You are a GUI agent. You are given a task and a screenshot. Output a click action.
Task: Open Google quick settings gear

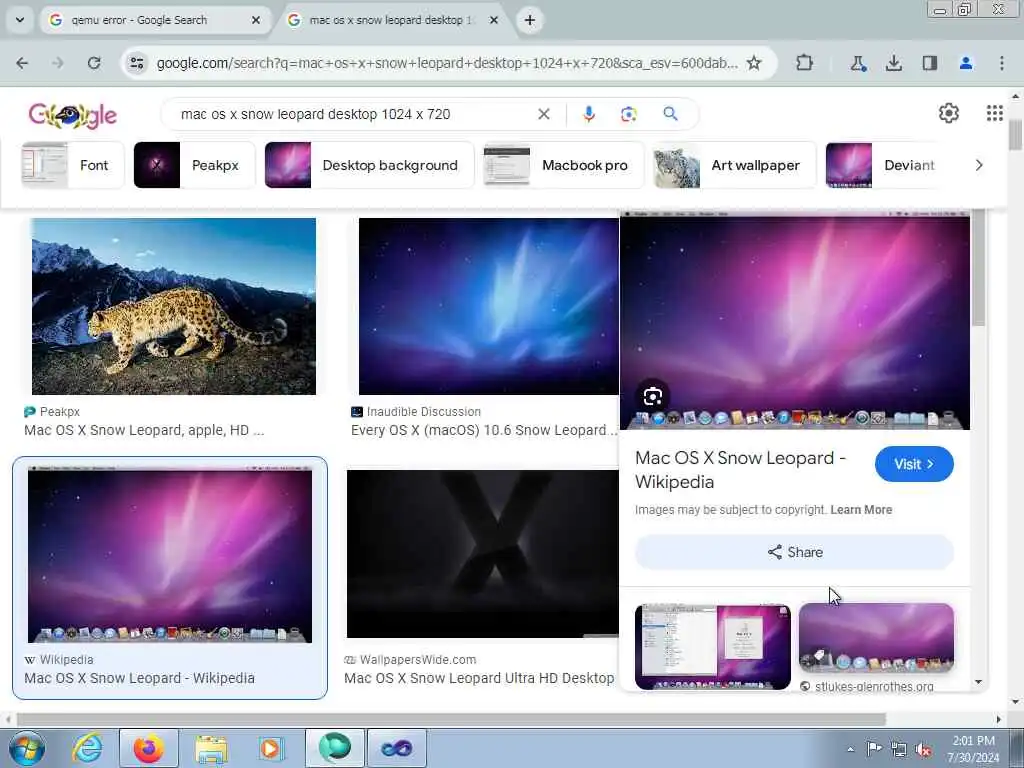click(948, 113)
